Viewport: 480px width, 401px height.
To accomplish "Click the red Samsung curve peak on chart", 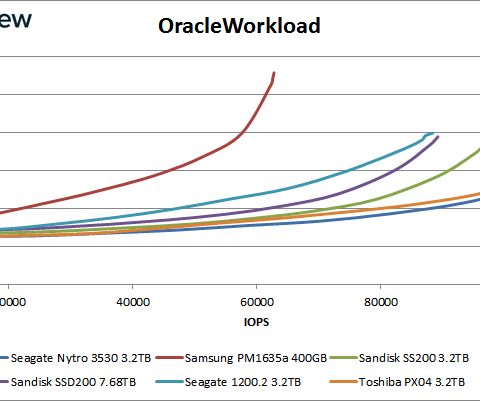I will pyautogui.click(x=274, y=73).
